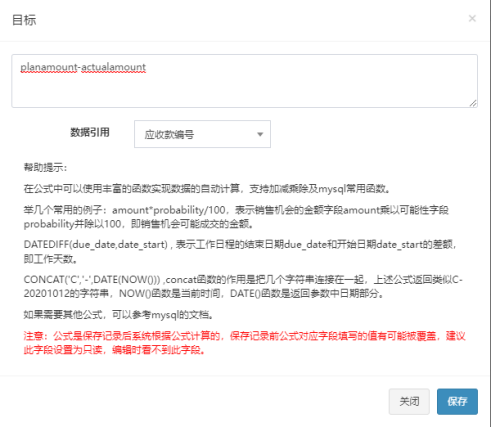Click the 帮助提示 heading
Image resolution: width=492 pixels, height=428 pixels.
tap(45, 167)
